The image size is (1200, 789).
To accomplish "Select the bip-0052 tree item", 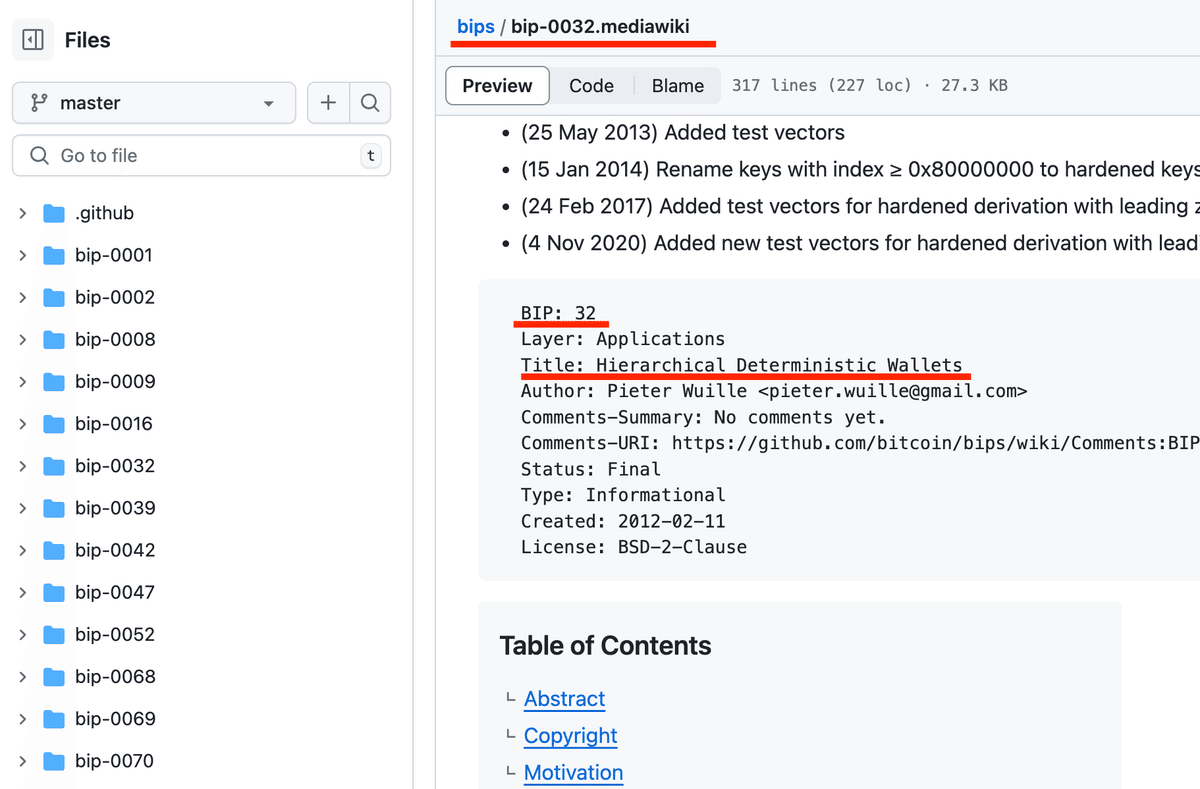I will coord(115,635).
